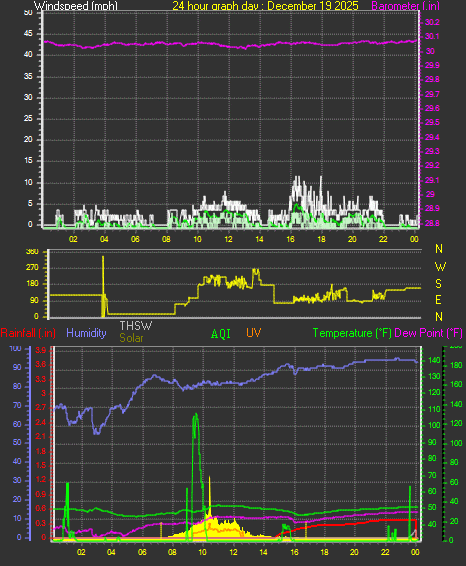Screen dimensions: 466x566
Task: Click the 5 value on windspeed axis
Action: tap(30, 203)
